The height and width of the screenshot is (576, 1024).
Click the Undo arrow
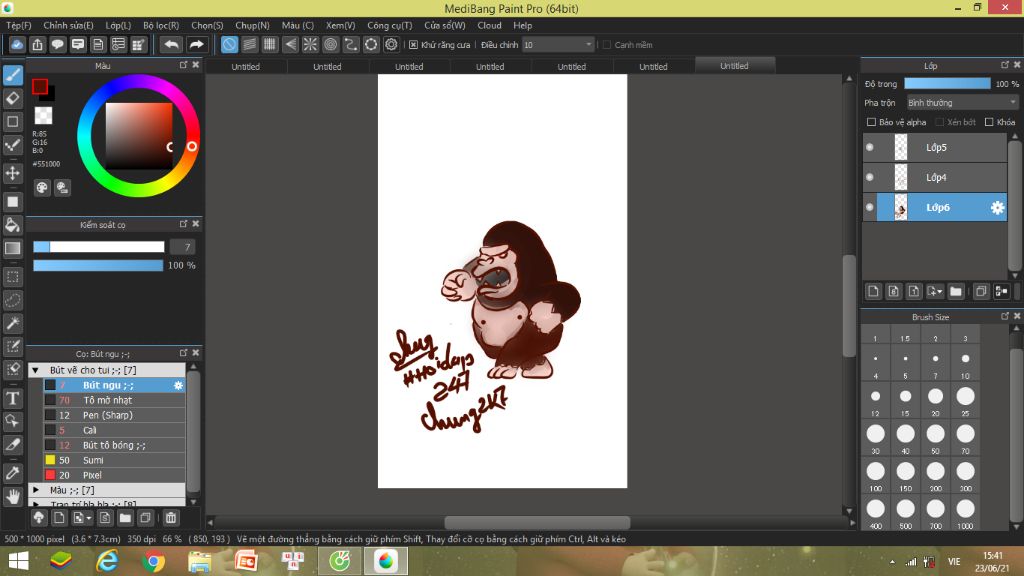coord(171,44)
